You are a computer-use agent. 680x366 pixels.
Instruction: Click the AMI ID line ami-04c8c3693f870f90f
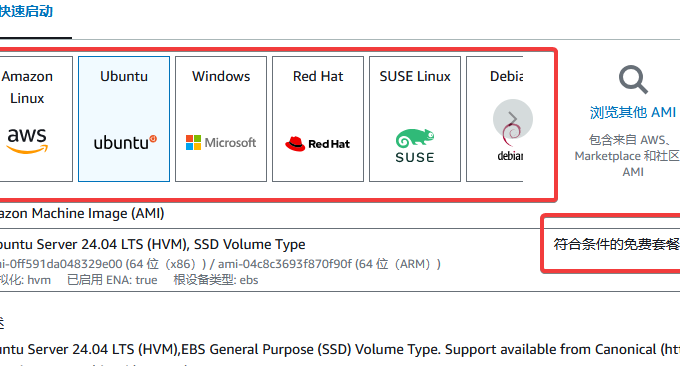tap(329, 264)
